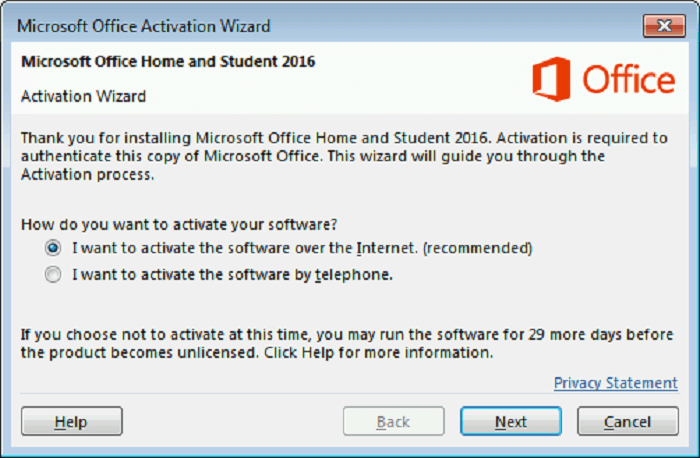Click the 'software by telephone' option label
Screen dimensions: 700x458
[233, 275]
